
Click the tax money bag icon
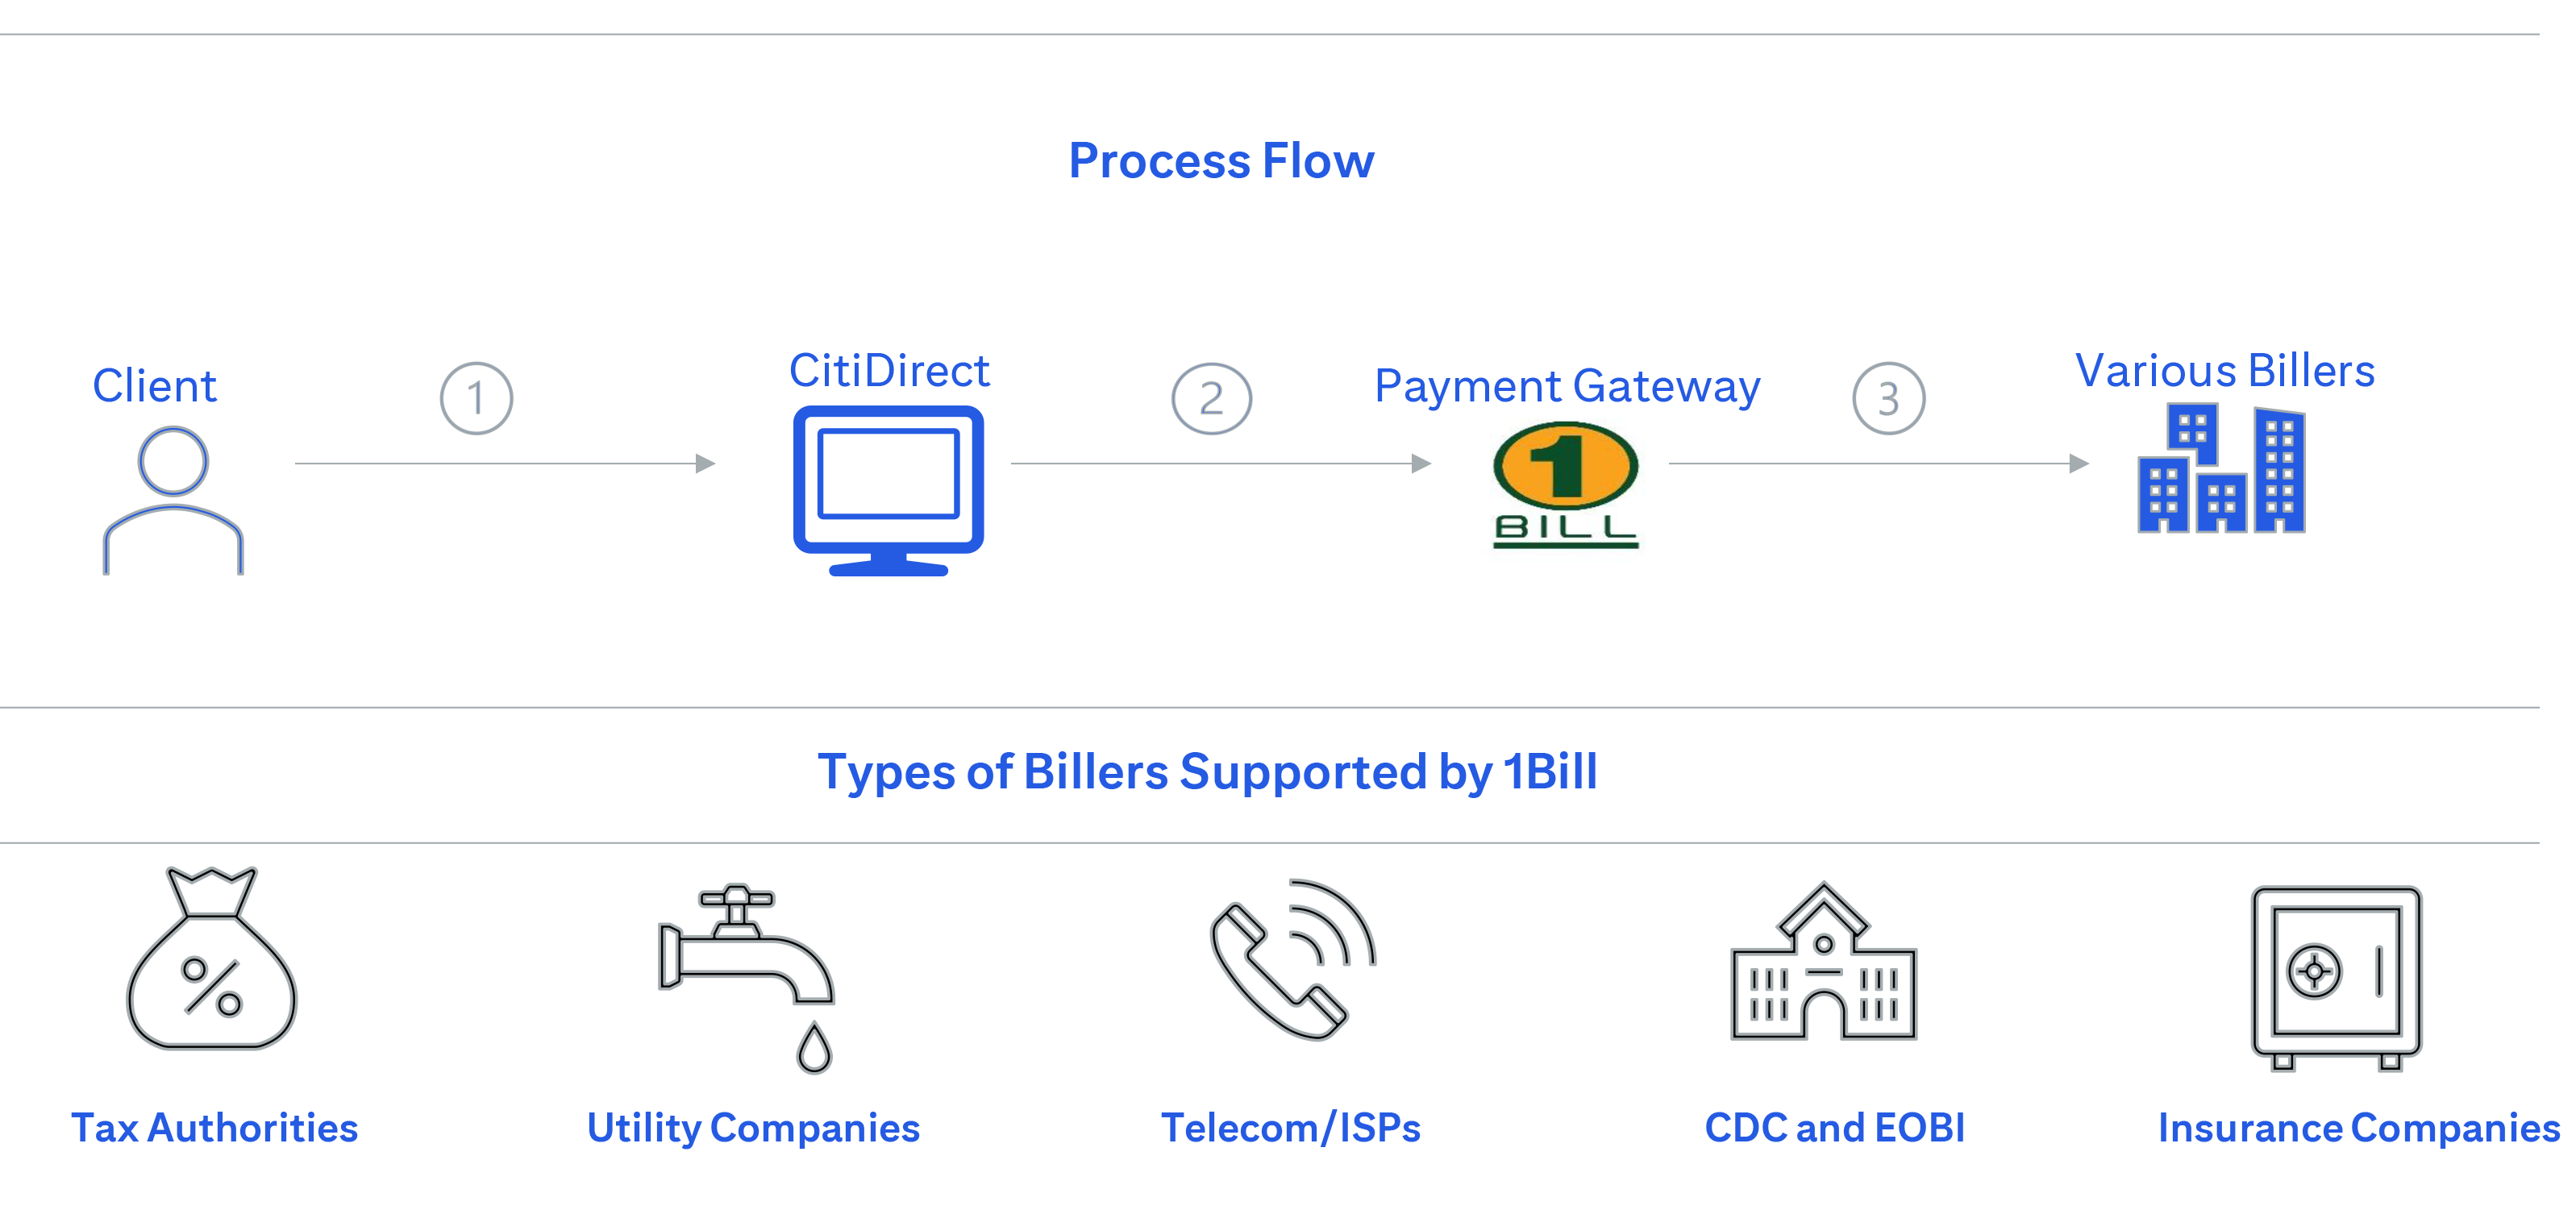click(212, 960)
